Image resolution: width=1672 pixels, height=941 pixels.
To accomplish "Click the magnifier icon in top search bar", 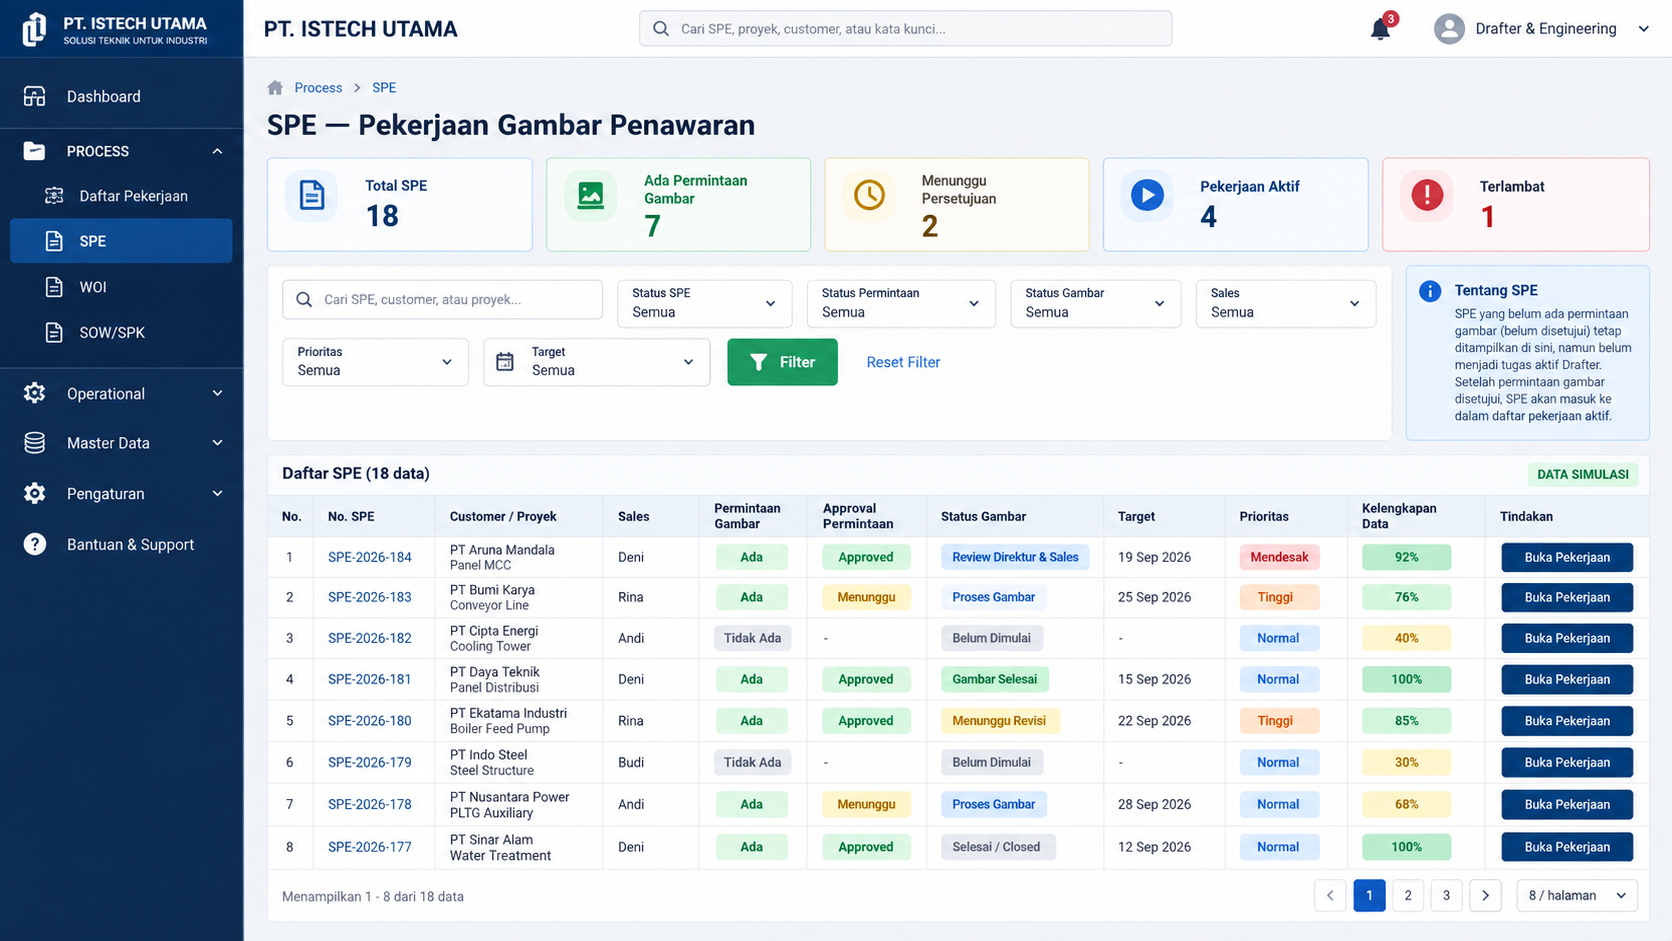I will coord(661,29).
